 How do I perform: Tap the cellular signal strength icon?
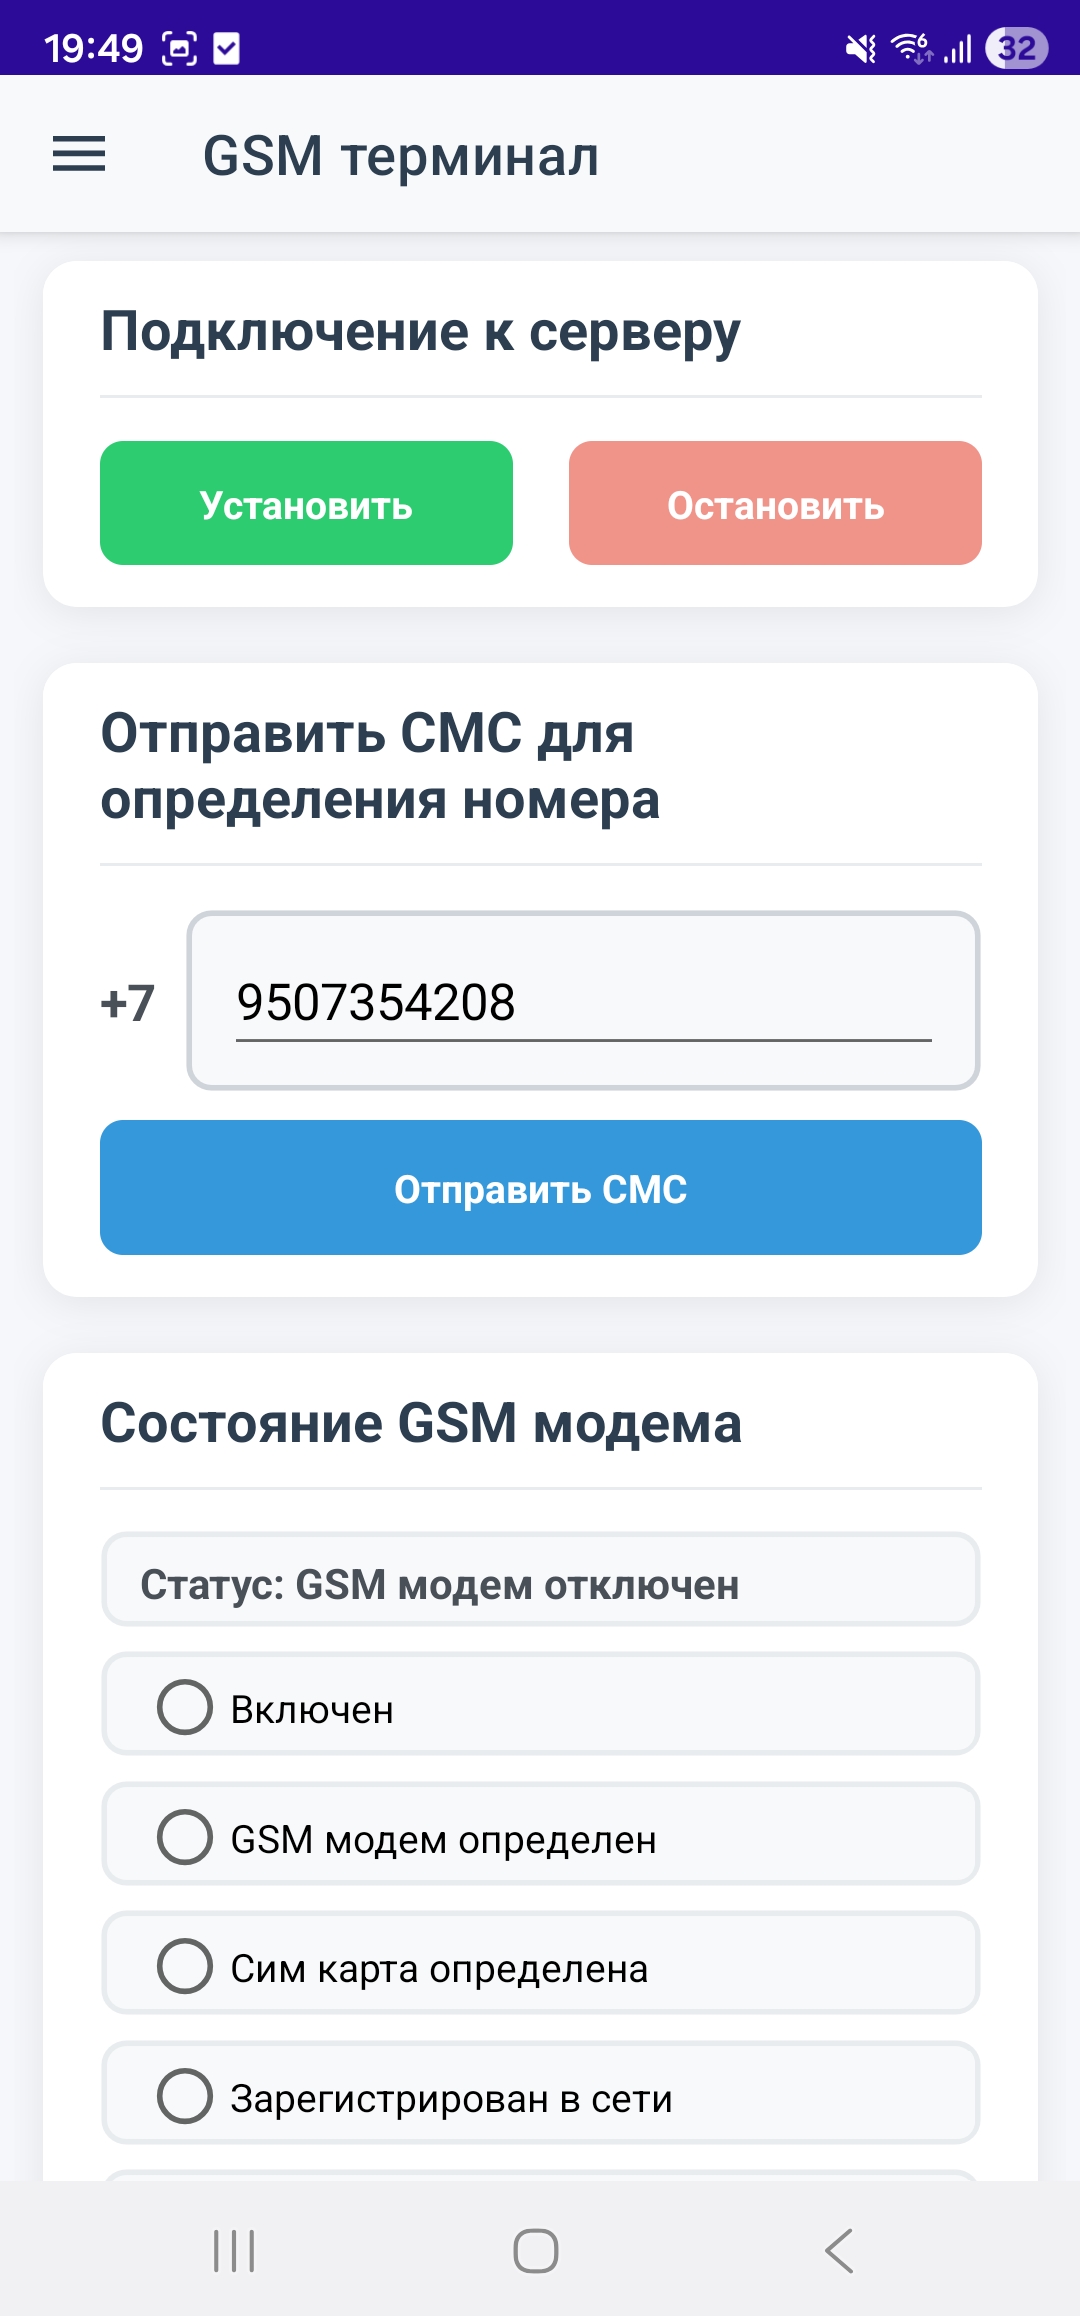click(x=958, y=48)
